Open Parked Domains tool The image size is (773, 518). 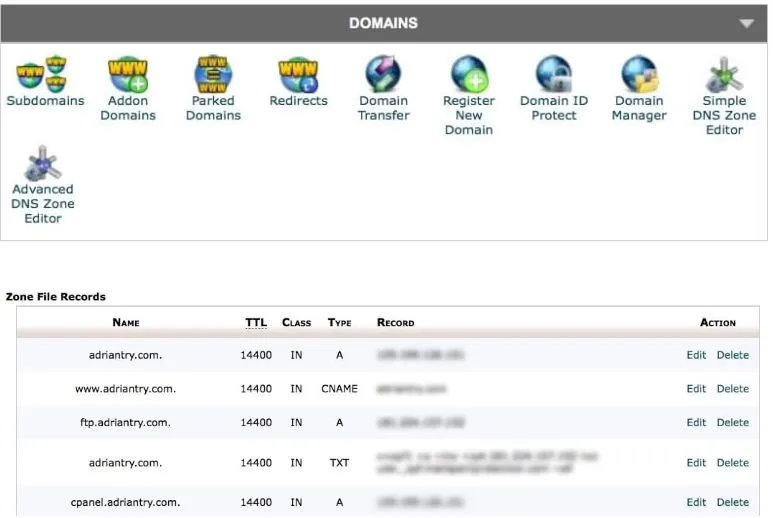coord(213,75)
